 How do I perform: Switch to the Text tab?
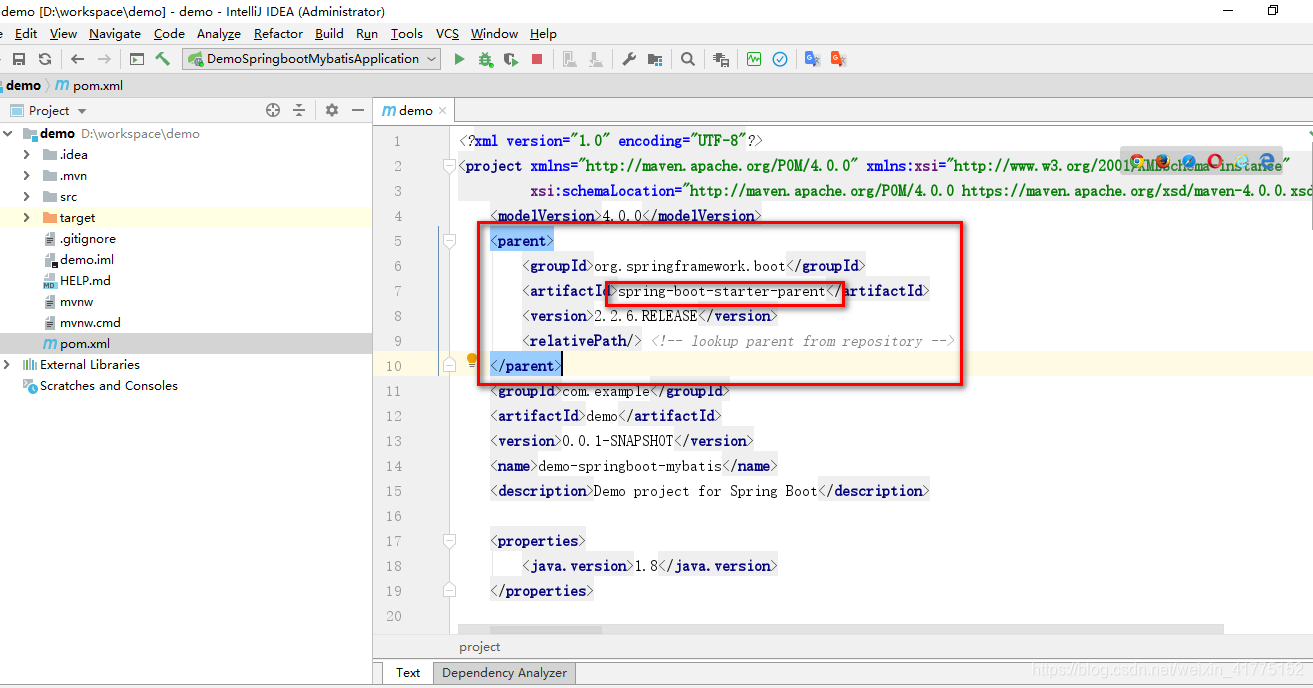pyautogui.click(x=408, y=673)
